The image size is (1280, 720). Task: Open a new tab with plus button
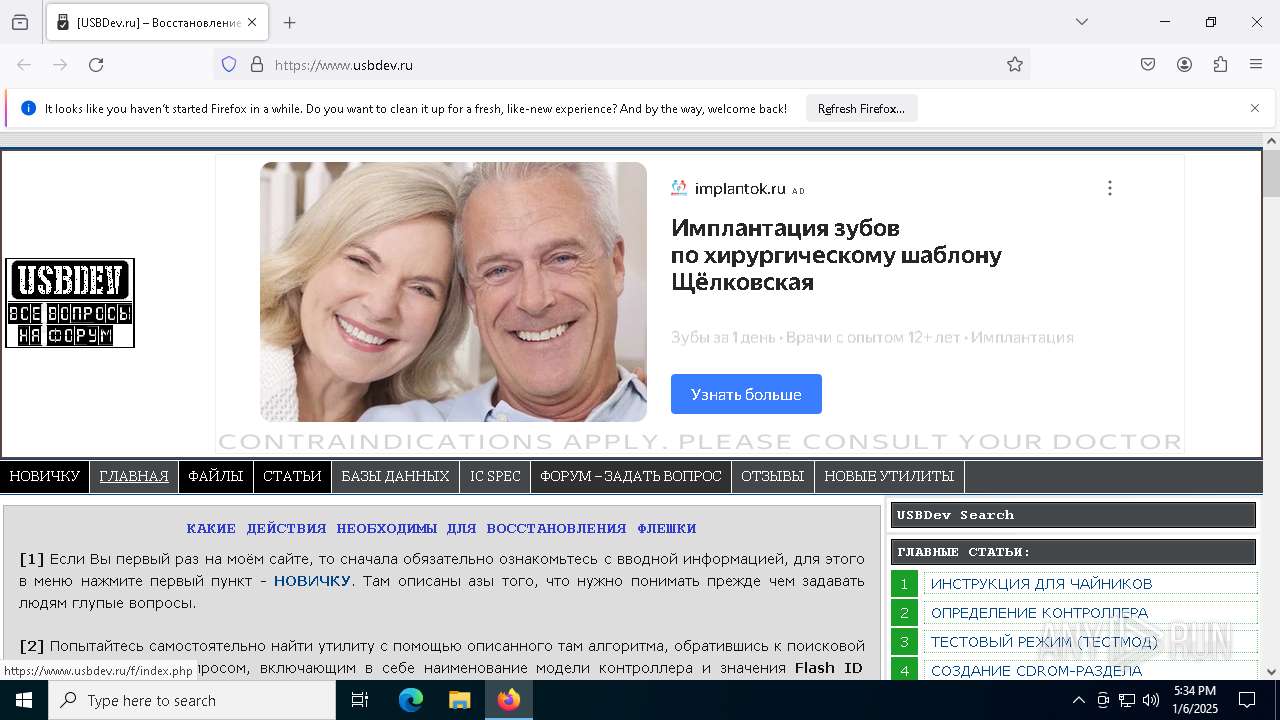click(290, 22)
